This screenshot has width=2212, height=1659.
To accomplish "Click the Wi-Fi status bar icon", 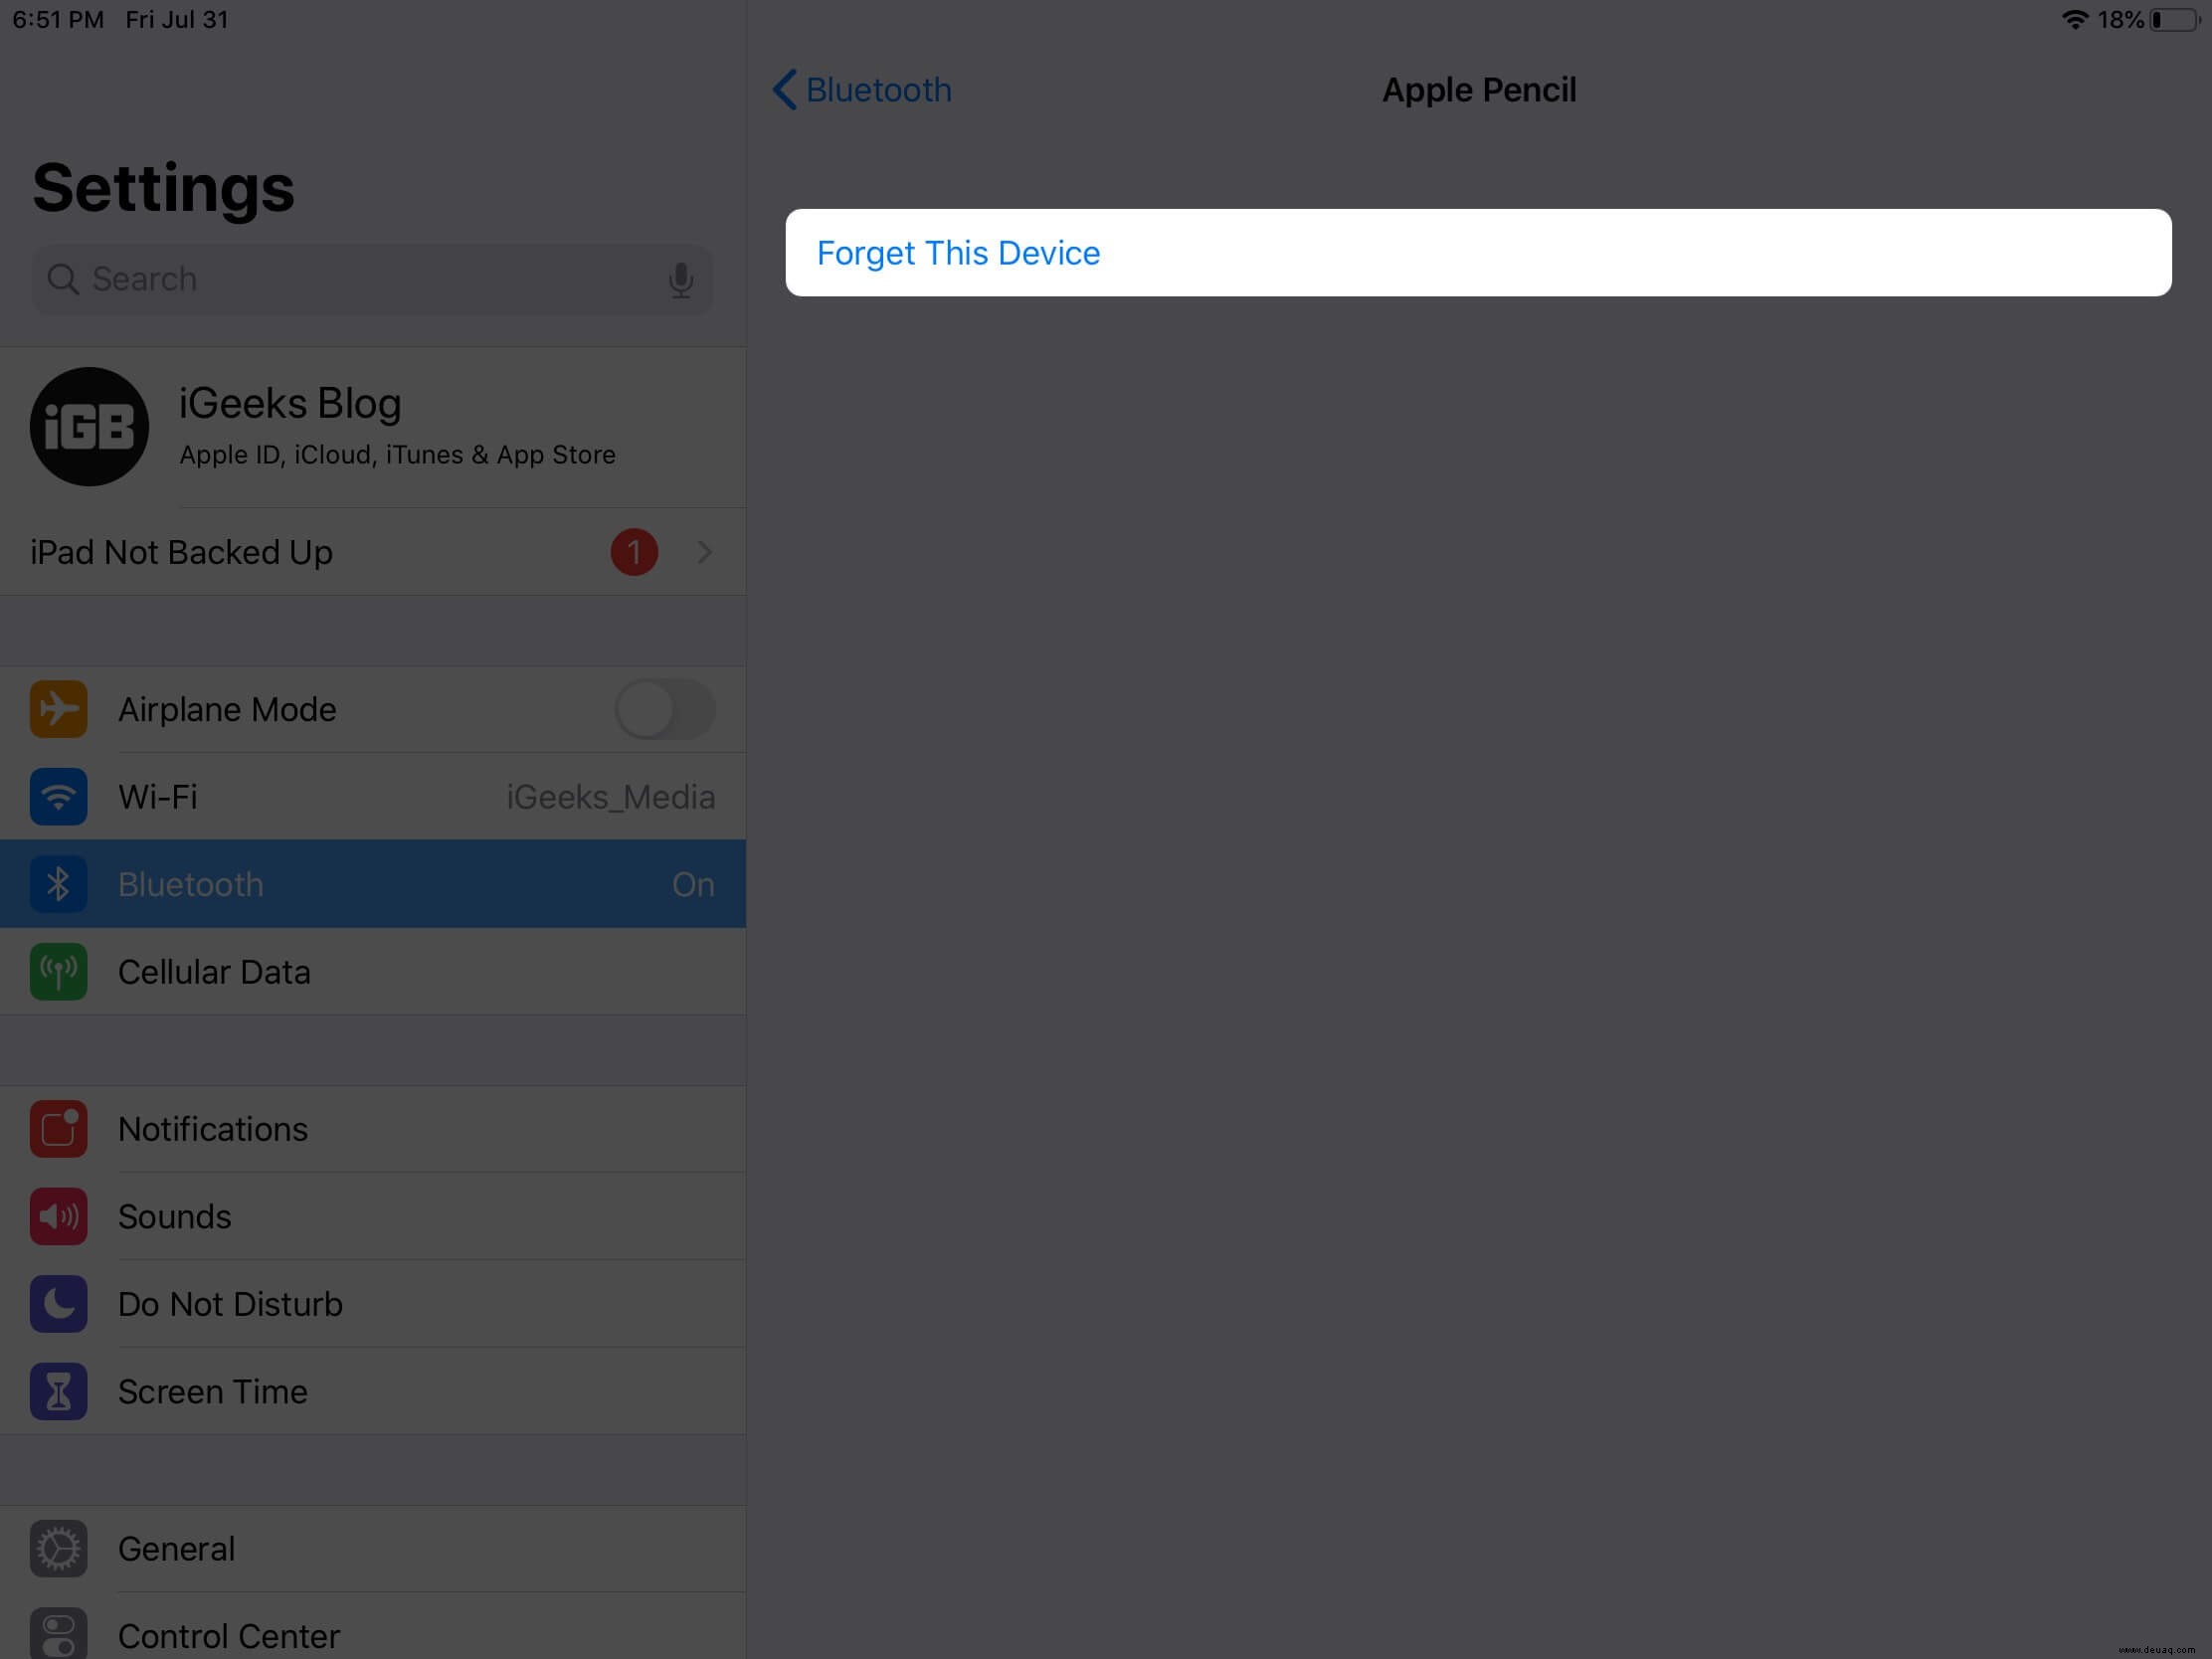I will pos(2075,20).
